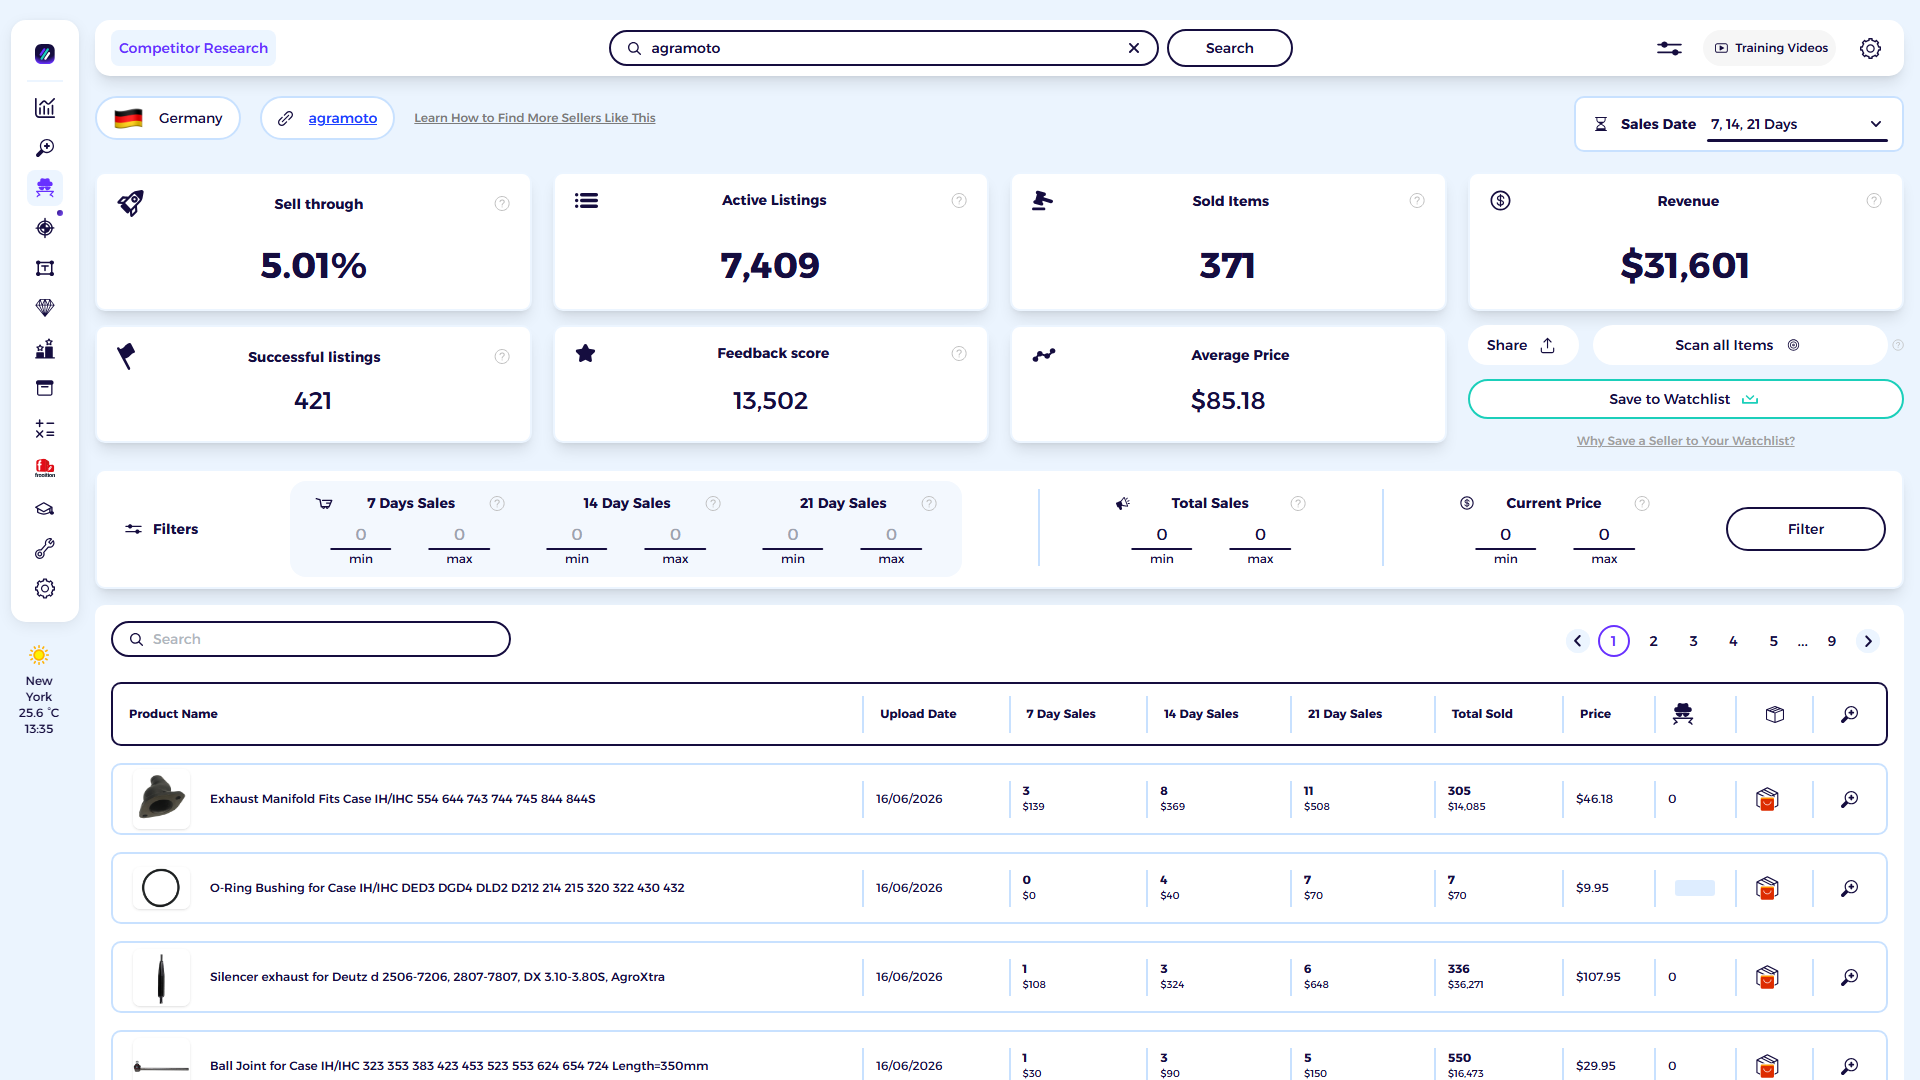Clear the agramoto search query

(x=1134, y=48)
